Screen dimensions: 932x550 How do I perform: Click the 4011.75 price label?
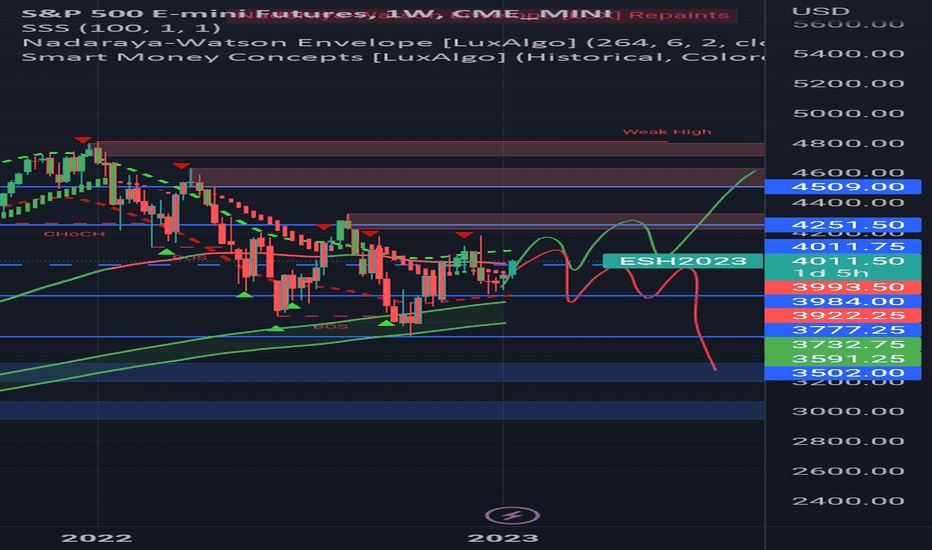pyautogui.click(x=843, y=246)
